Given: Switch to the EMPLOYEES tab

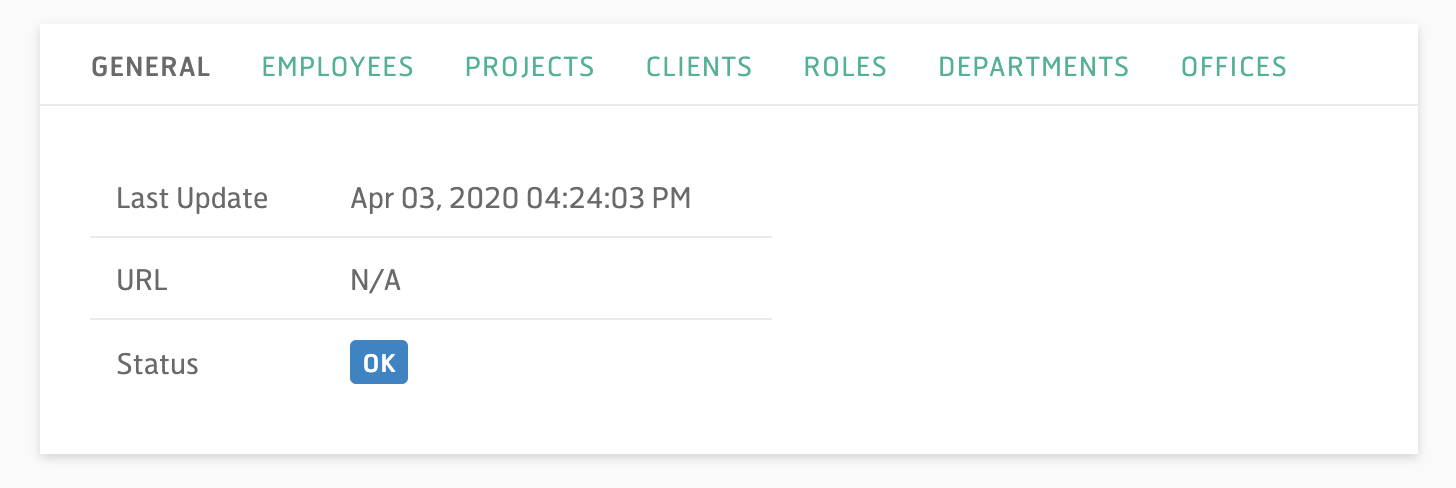Looking at the screenshot, I should click(x=337, y=67).
